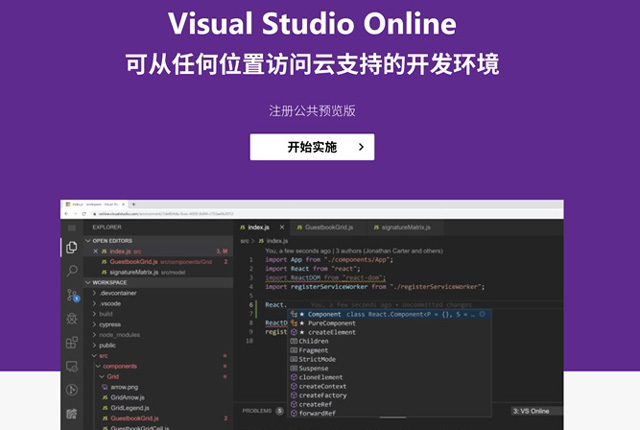Select the createContext autocomplete suggestion
This screenshot has width=640, height=430.
point(389,386)
